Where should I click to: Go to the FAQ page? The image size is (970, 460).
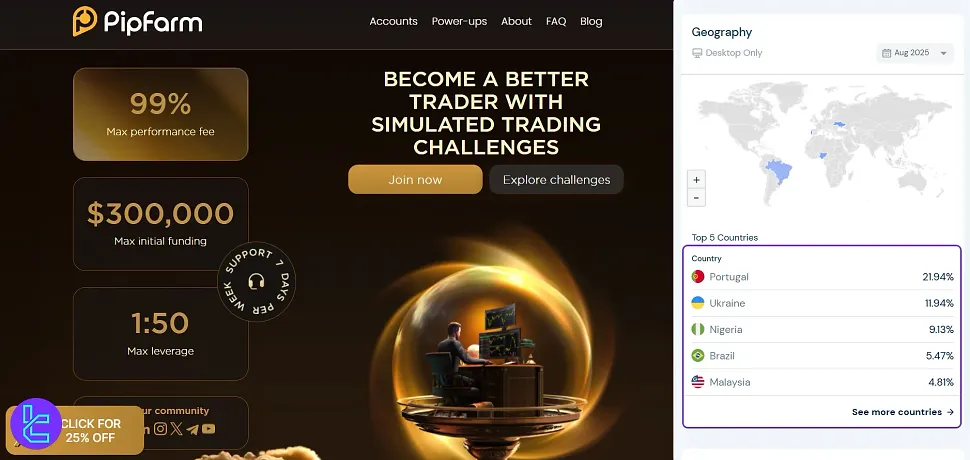556,22
